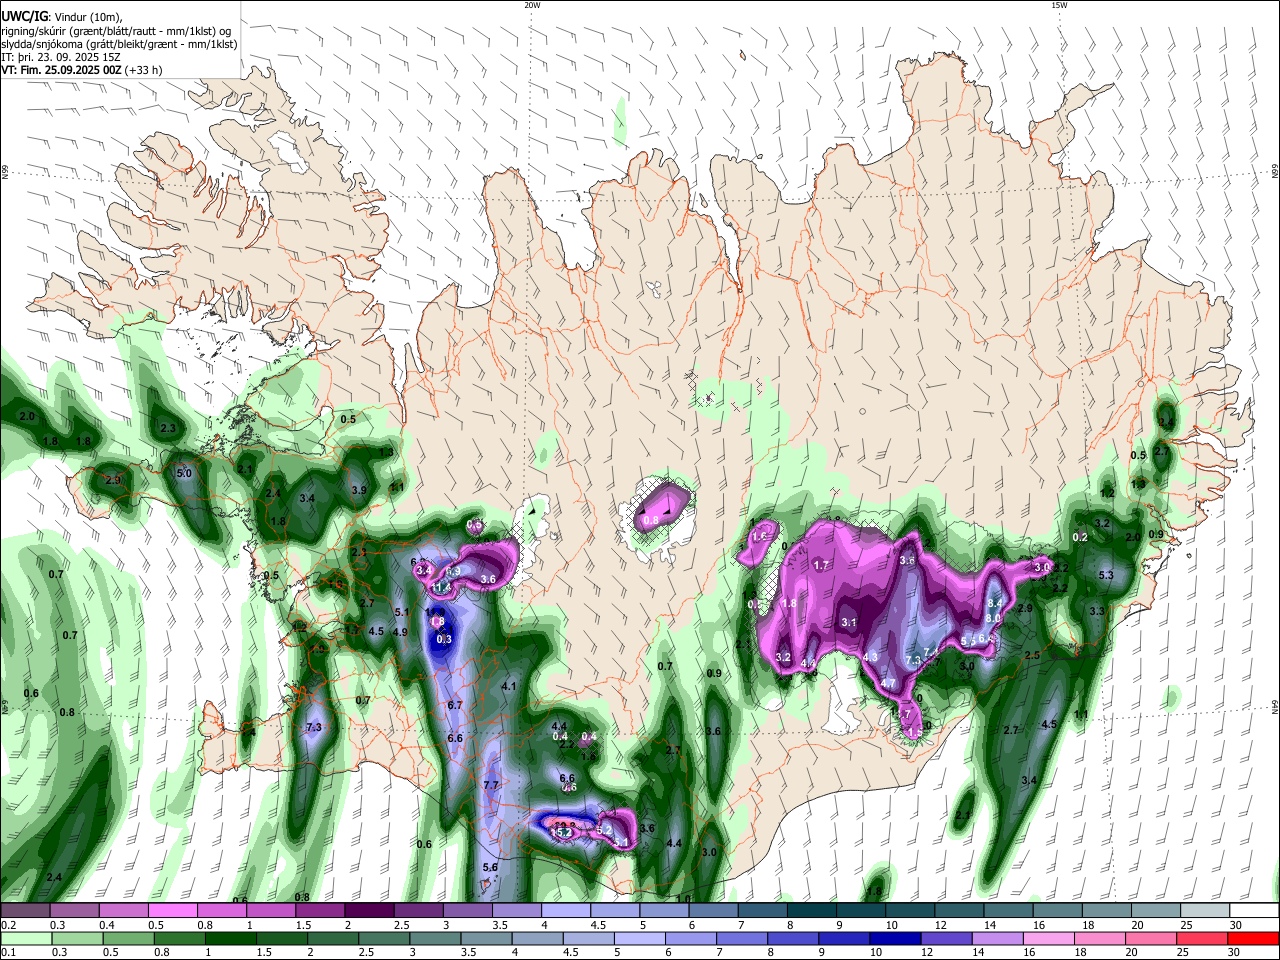Click the '5.2' value in the pink patch on the south coast
Viewport: 1280px width, 960px height.
(x=604, y=830)
